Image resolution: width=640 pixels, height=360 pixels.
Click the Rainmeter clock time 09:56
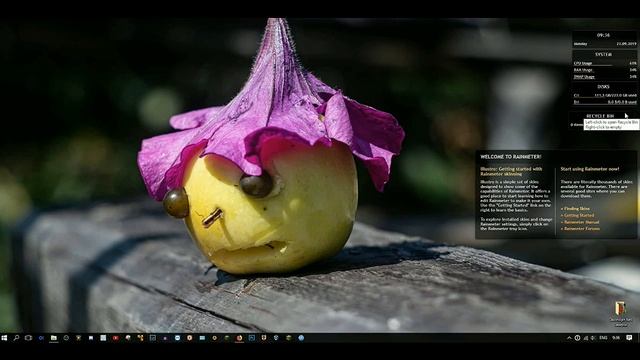pyautogui.click(x=603, y=36)
